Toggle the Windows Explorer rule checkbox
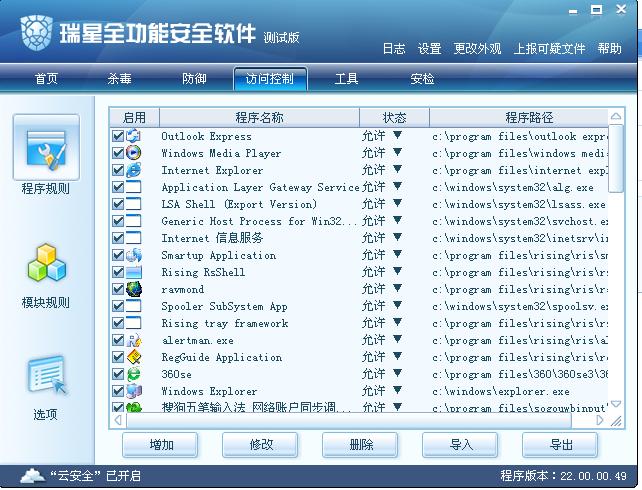 click(x=118, y=391)
